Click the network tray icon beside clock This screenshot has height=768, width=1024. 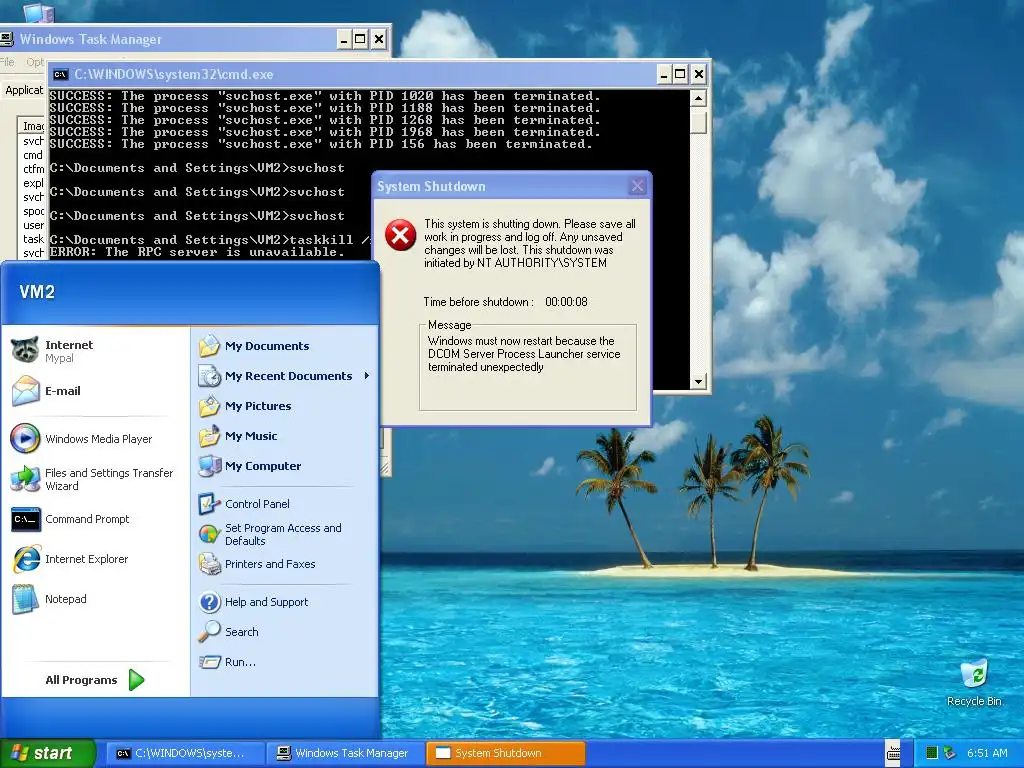pos(950,753)
